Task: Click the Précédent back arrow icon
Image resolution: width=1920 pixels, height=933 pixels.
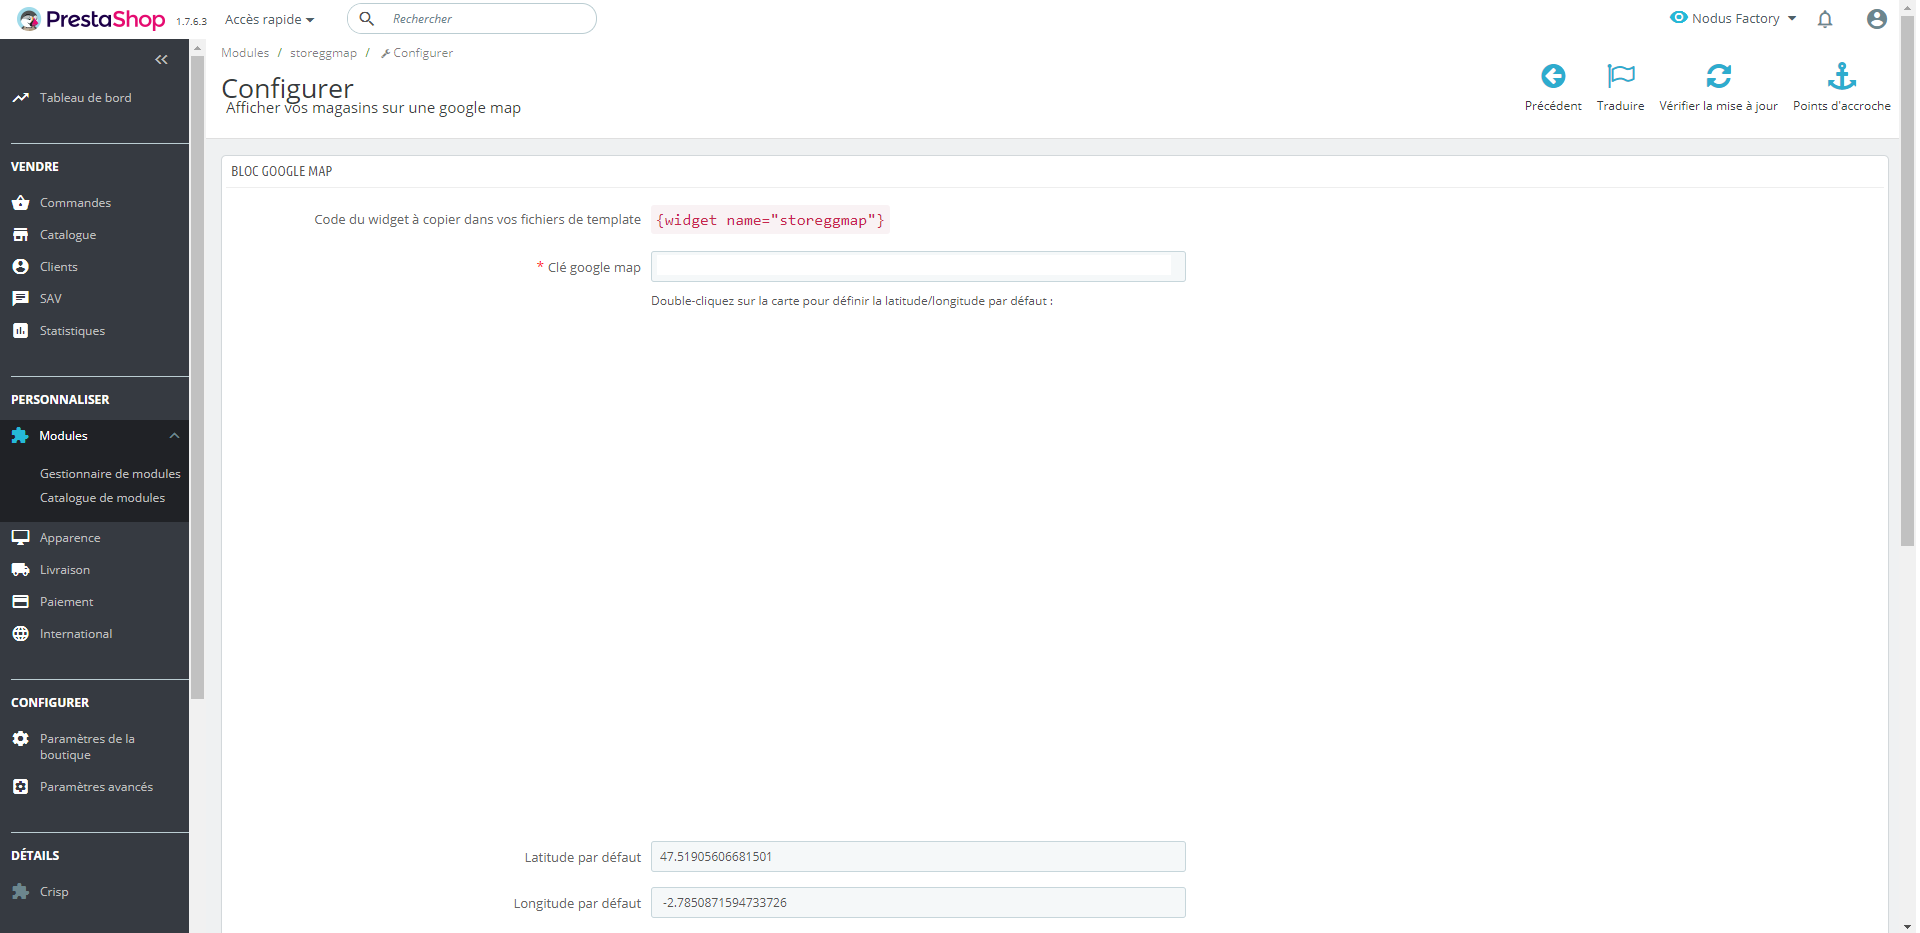Action: click(x=1553, y=76)
